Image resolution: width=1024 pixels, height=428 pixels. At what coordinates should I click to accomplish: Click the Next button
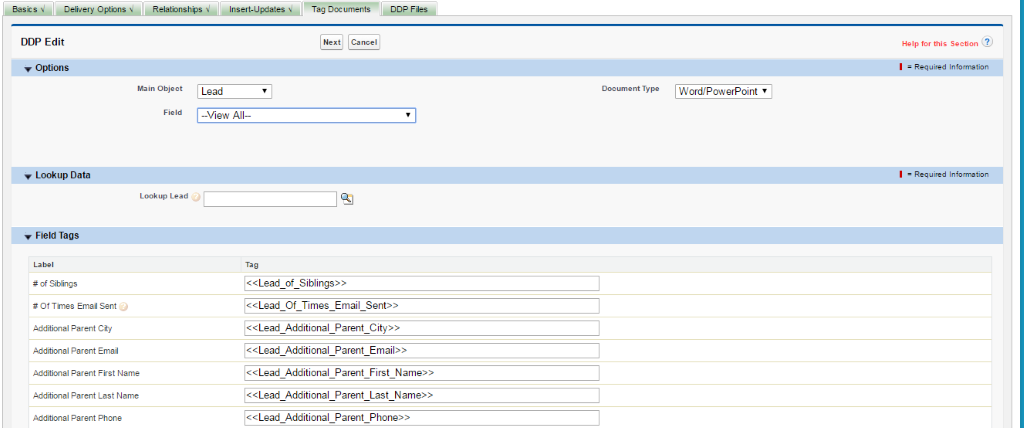332,42
